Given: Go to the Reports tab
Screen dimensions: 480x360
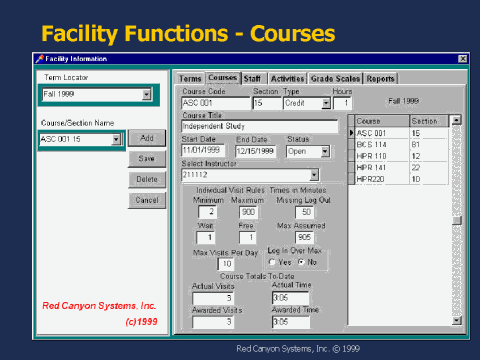Looking at the screenshot, I should point(380,79).
